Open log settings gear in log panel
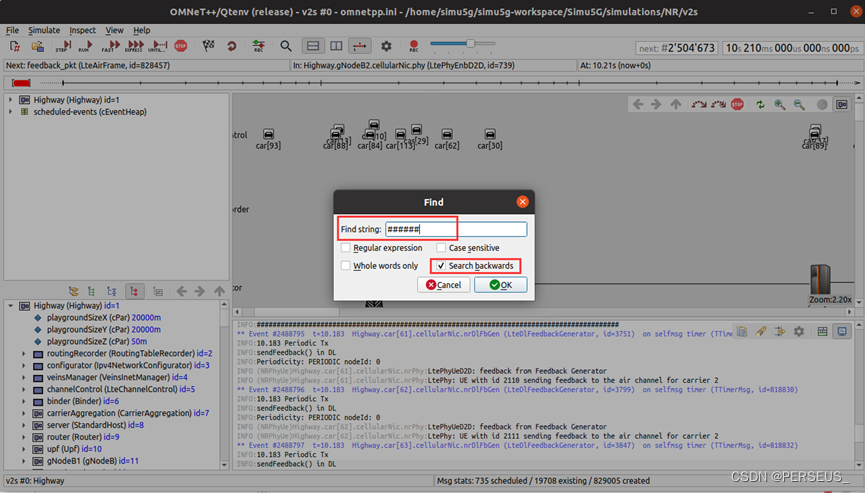 (x=799, y=331)
